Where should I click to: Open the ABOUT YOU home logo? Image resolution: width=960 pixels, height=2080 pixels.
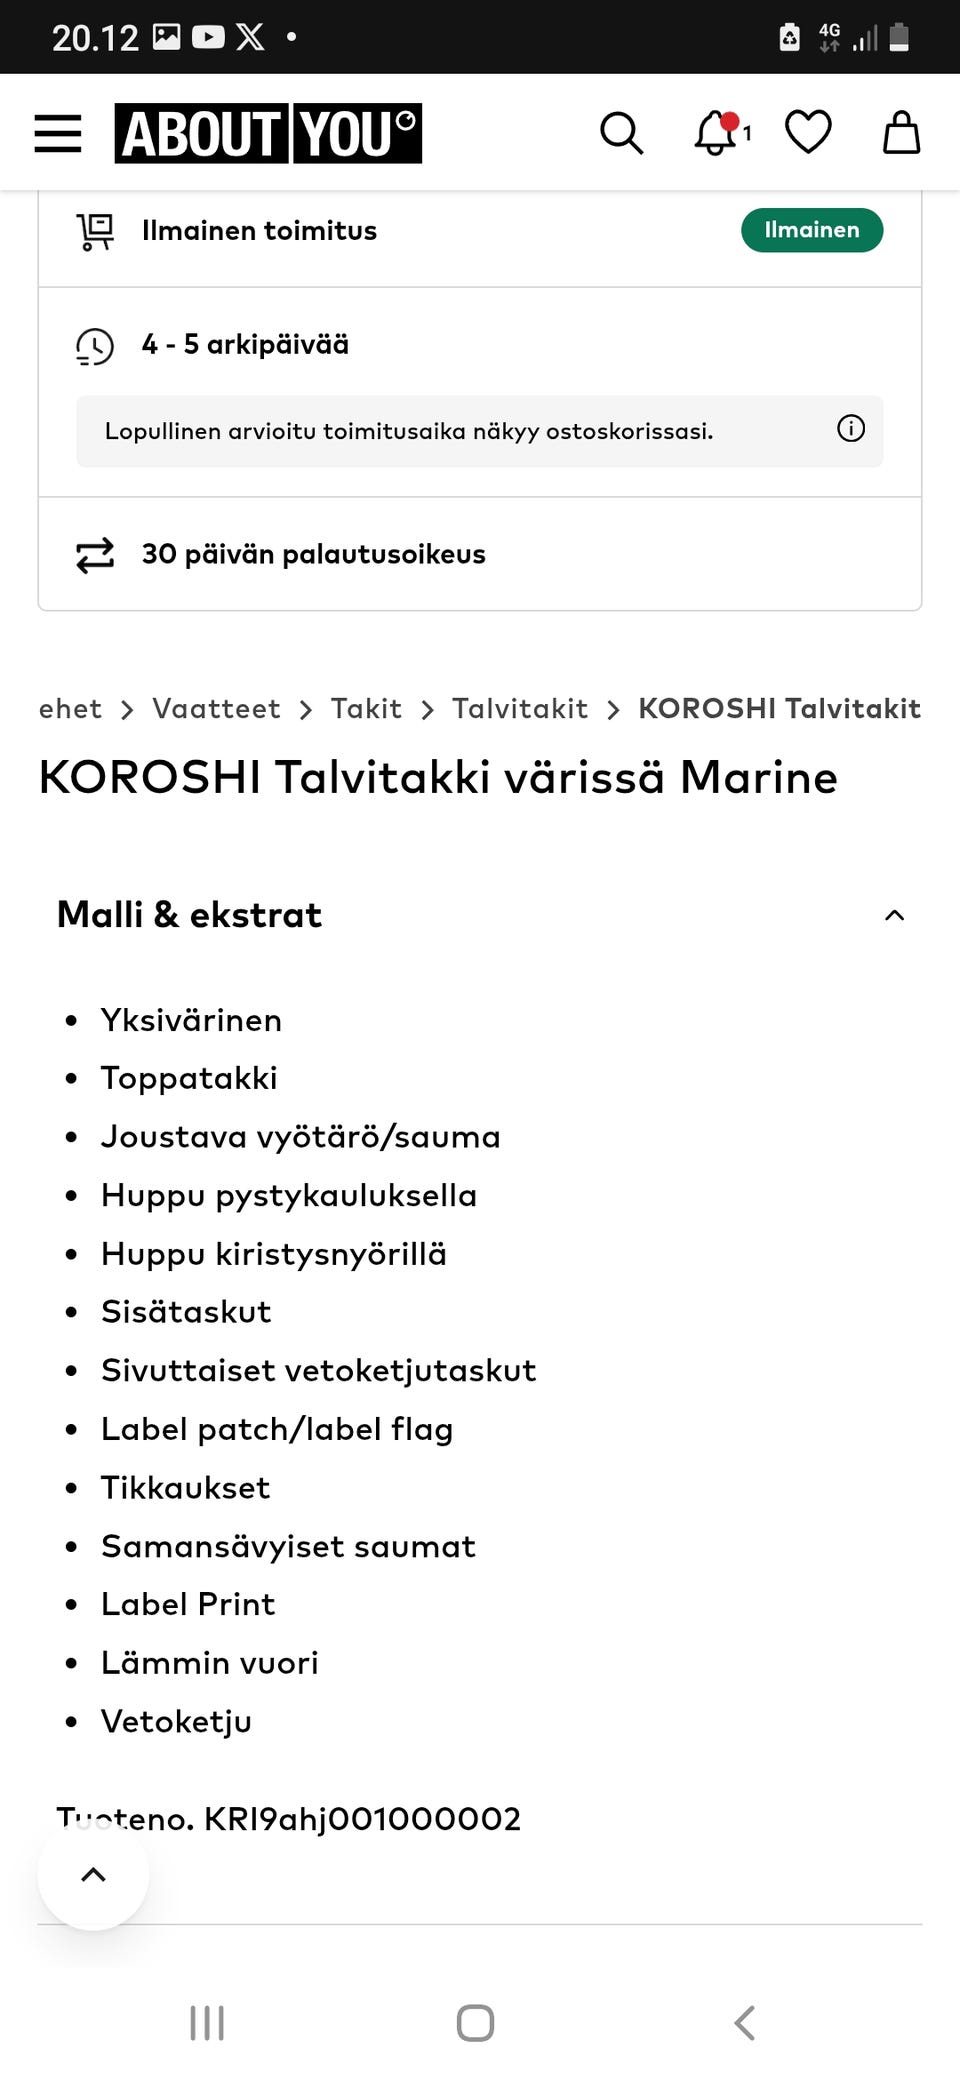pyautogui.click(x=268, y=134)
